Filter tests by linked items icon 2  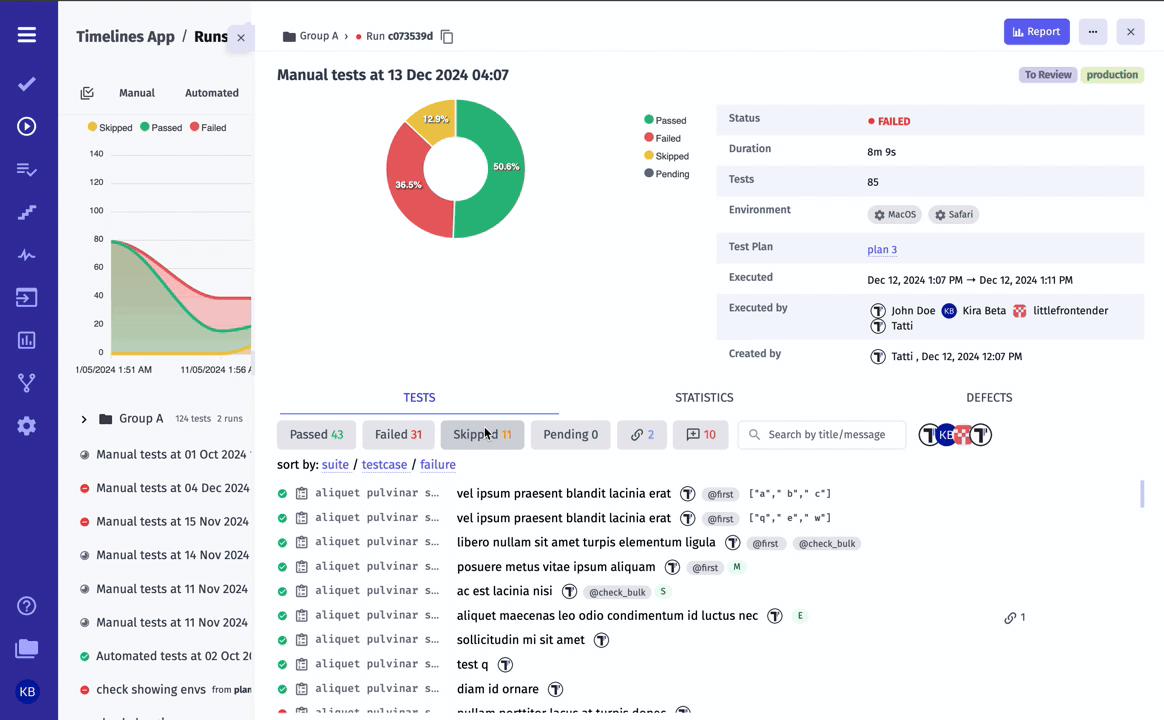point(642,435)
